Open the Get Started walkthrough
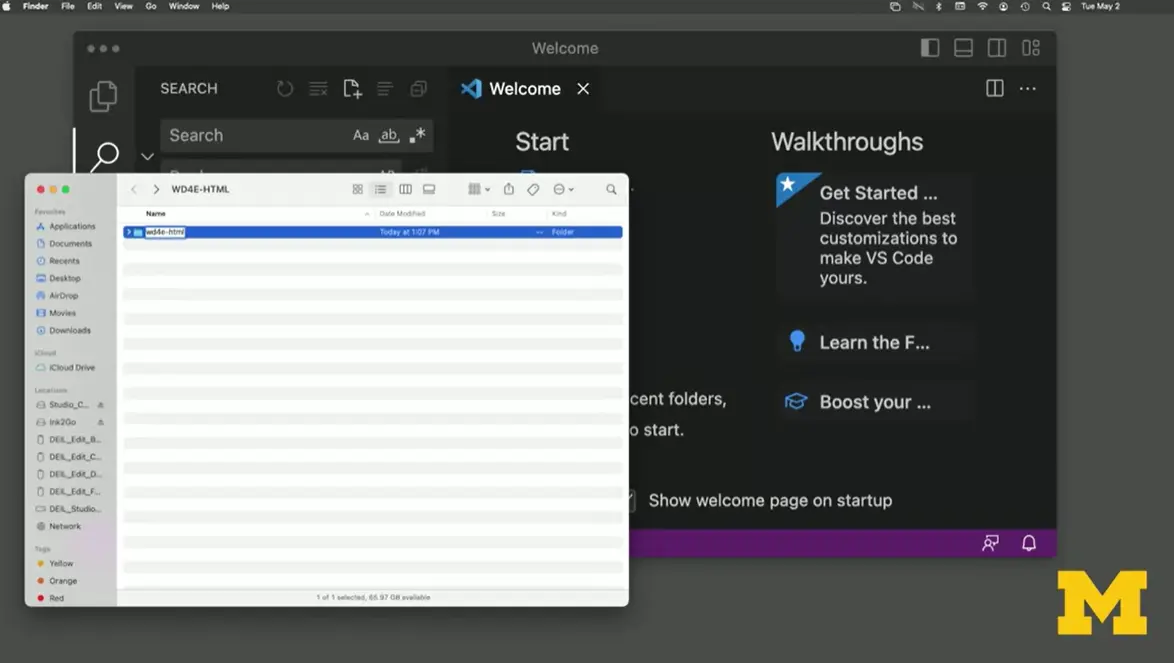 [x=874, y=192]
